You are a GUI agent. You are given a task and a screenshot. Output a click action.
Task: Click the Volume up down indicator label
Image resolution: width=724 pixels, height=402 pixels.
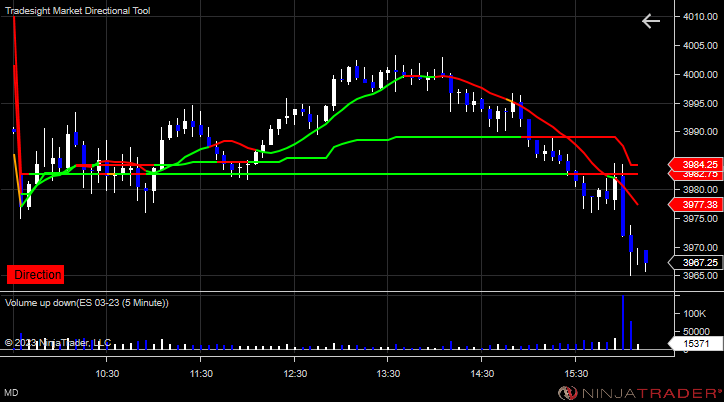(87, 303)
